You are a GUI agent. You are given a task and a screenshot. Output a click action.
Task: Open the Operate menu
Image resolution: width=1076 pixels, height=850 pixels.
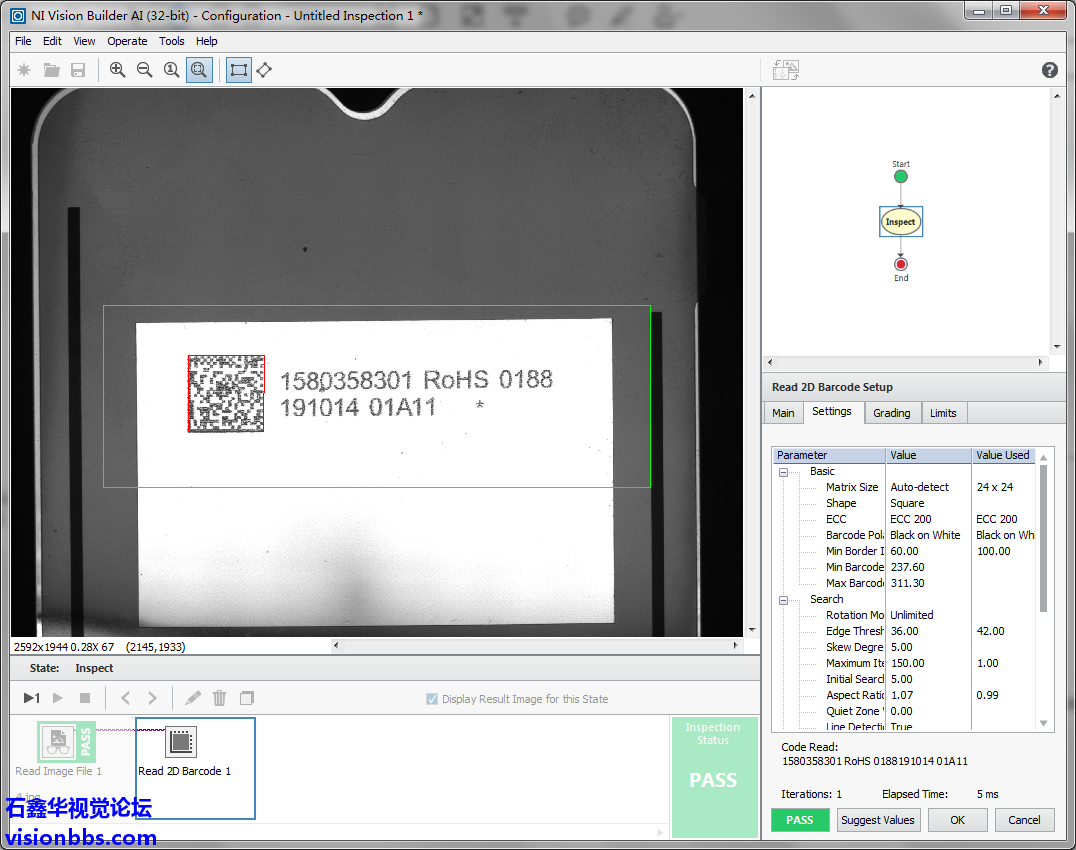pyautogui.click(x=127, y=41)
